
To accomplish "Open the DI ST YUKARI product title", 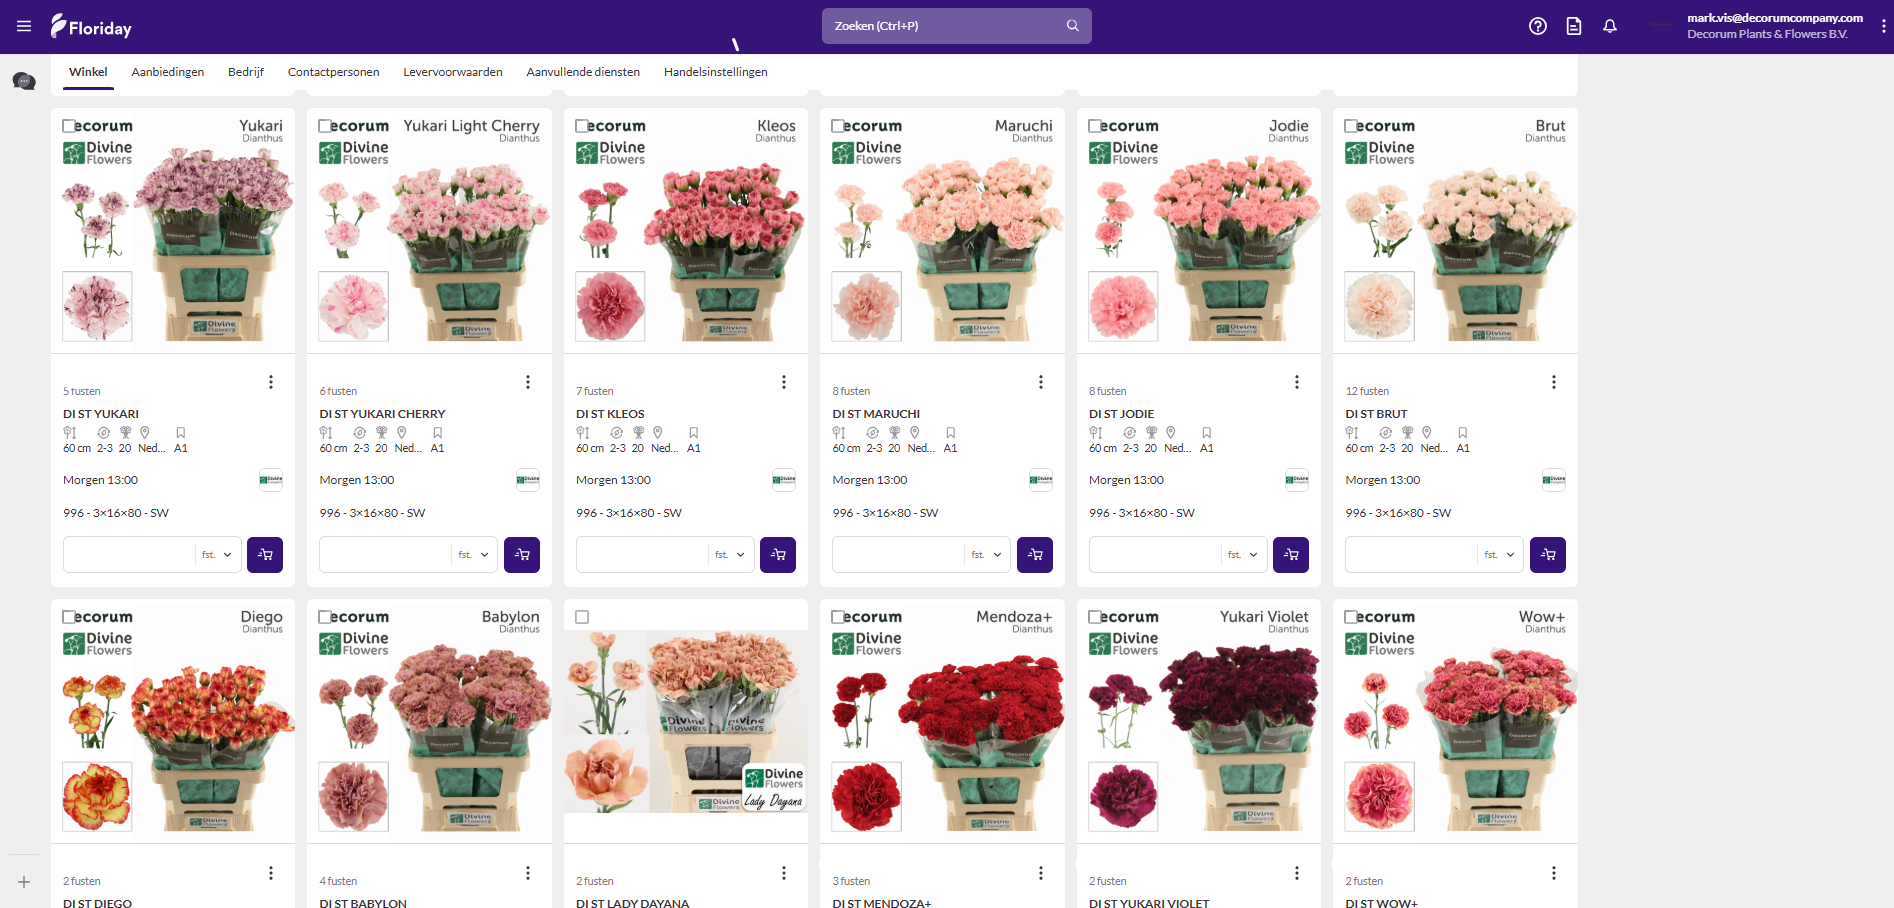I will pyautogui.click(x=101, y=414).
